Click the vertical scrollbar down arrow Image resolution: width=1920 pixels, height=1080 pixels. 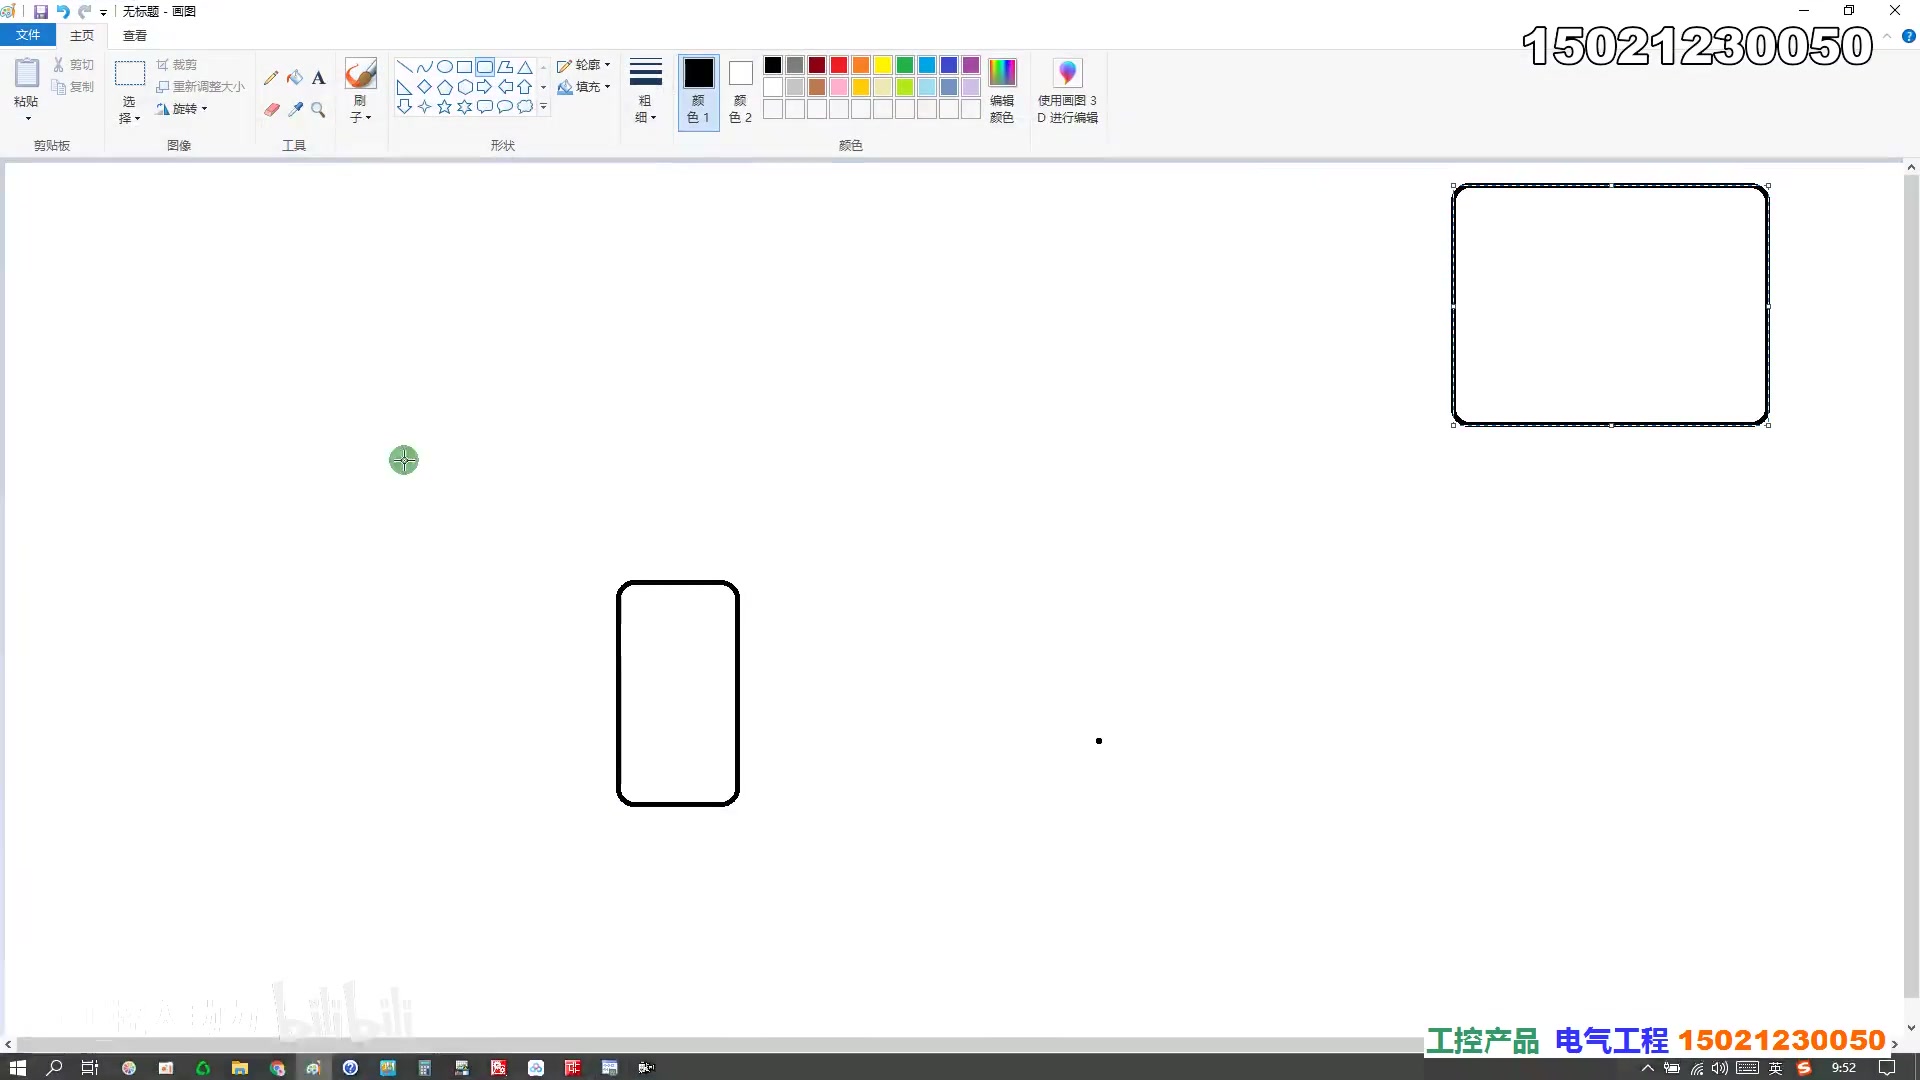tap(1911, 1027)
